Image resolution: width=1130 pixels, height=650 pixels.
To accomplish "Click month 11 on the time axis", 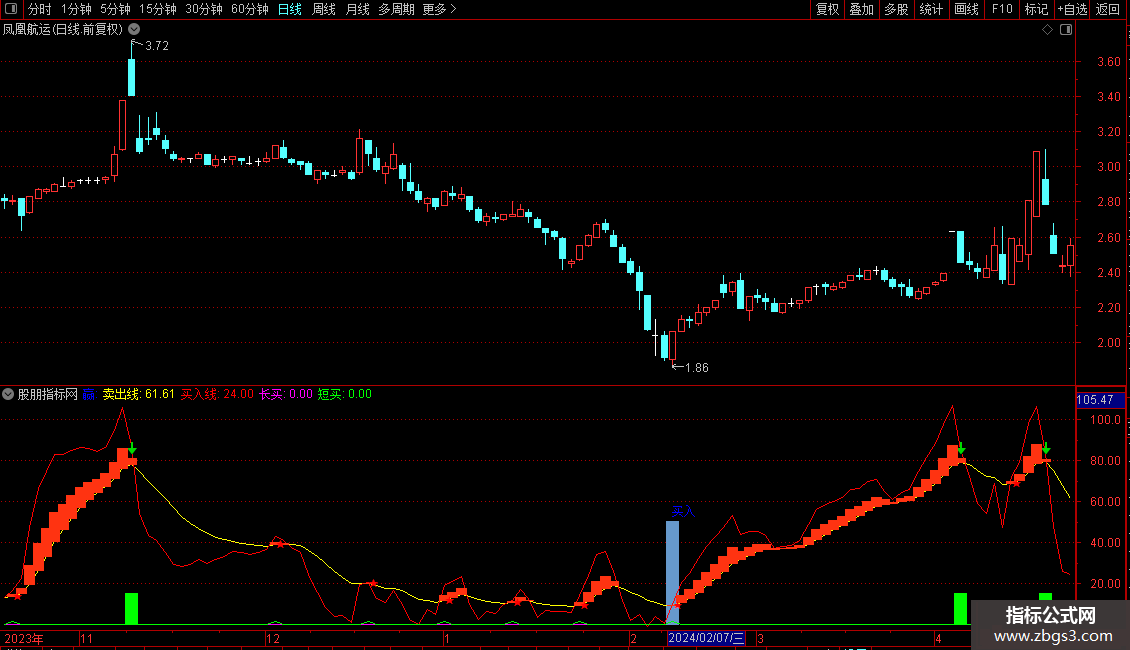I will 86,638.
